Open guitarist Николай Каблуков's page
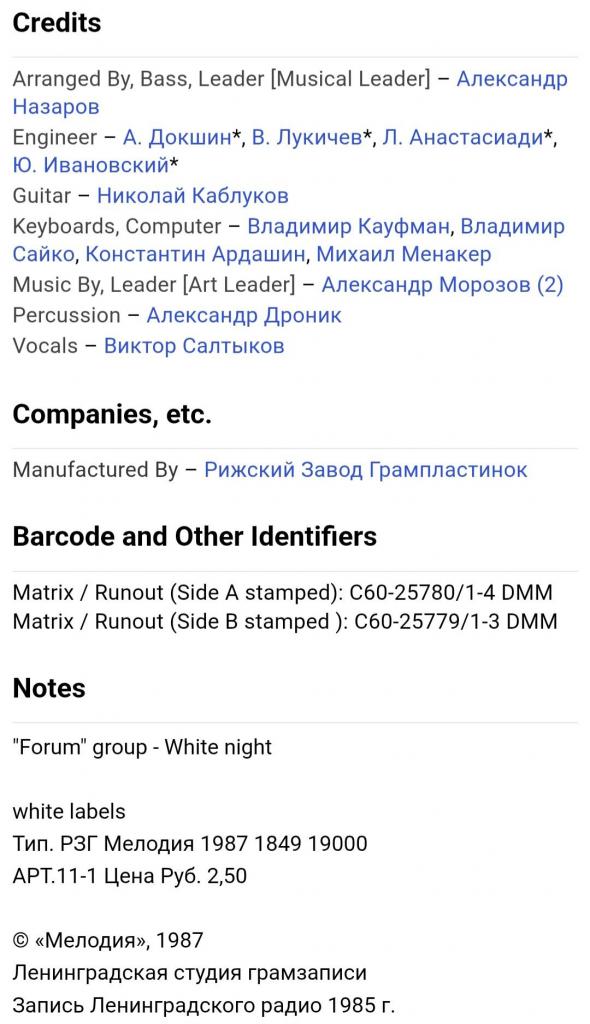 click(x=193, y=195)
